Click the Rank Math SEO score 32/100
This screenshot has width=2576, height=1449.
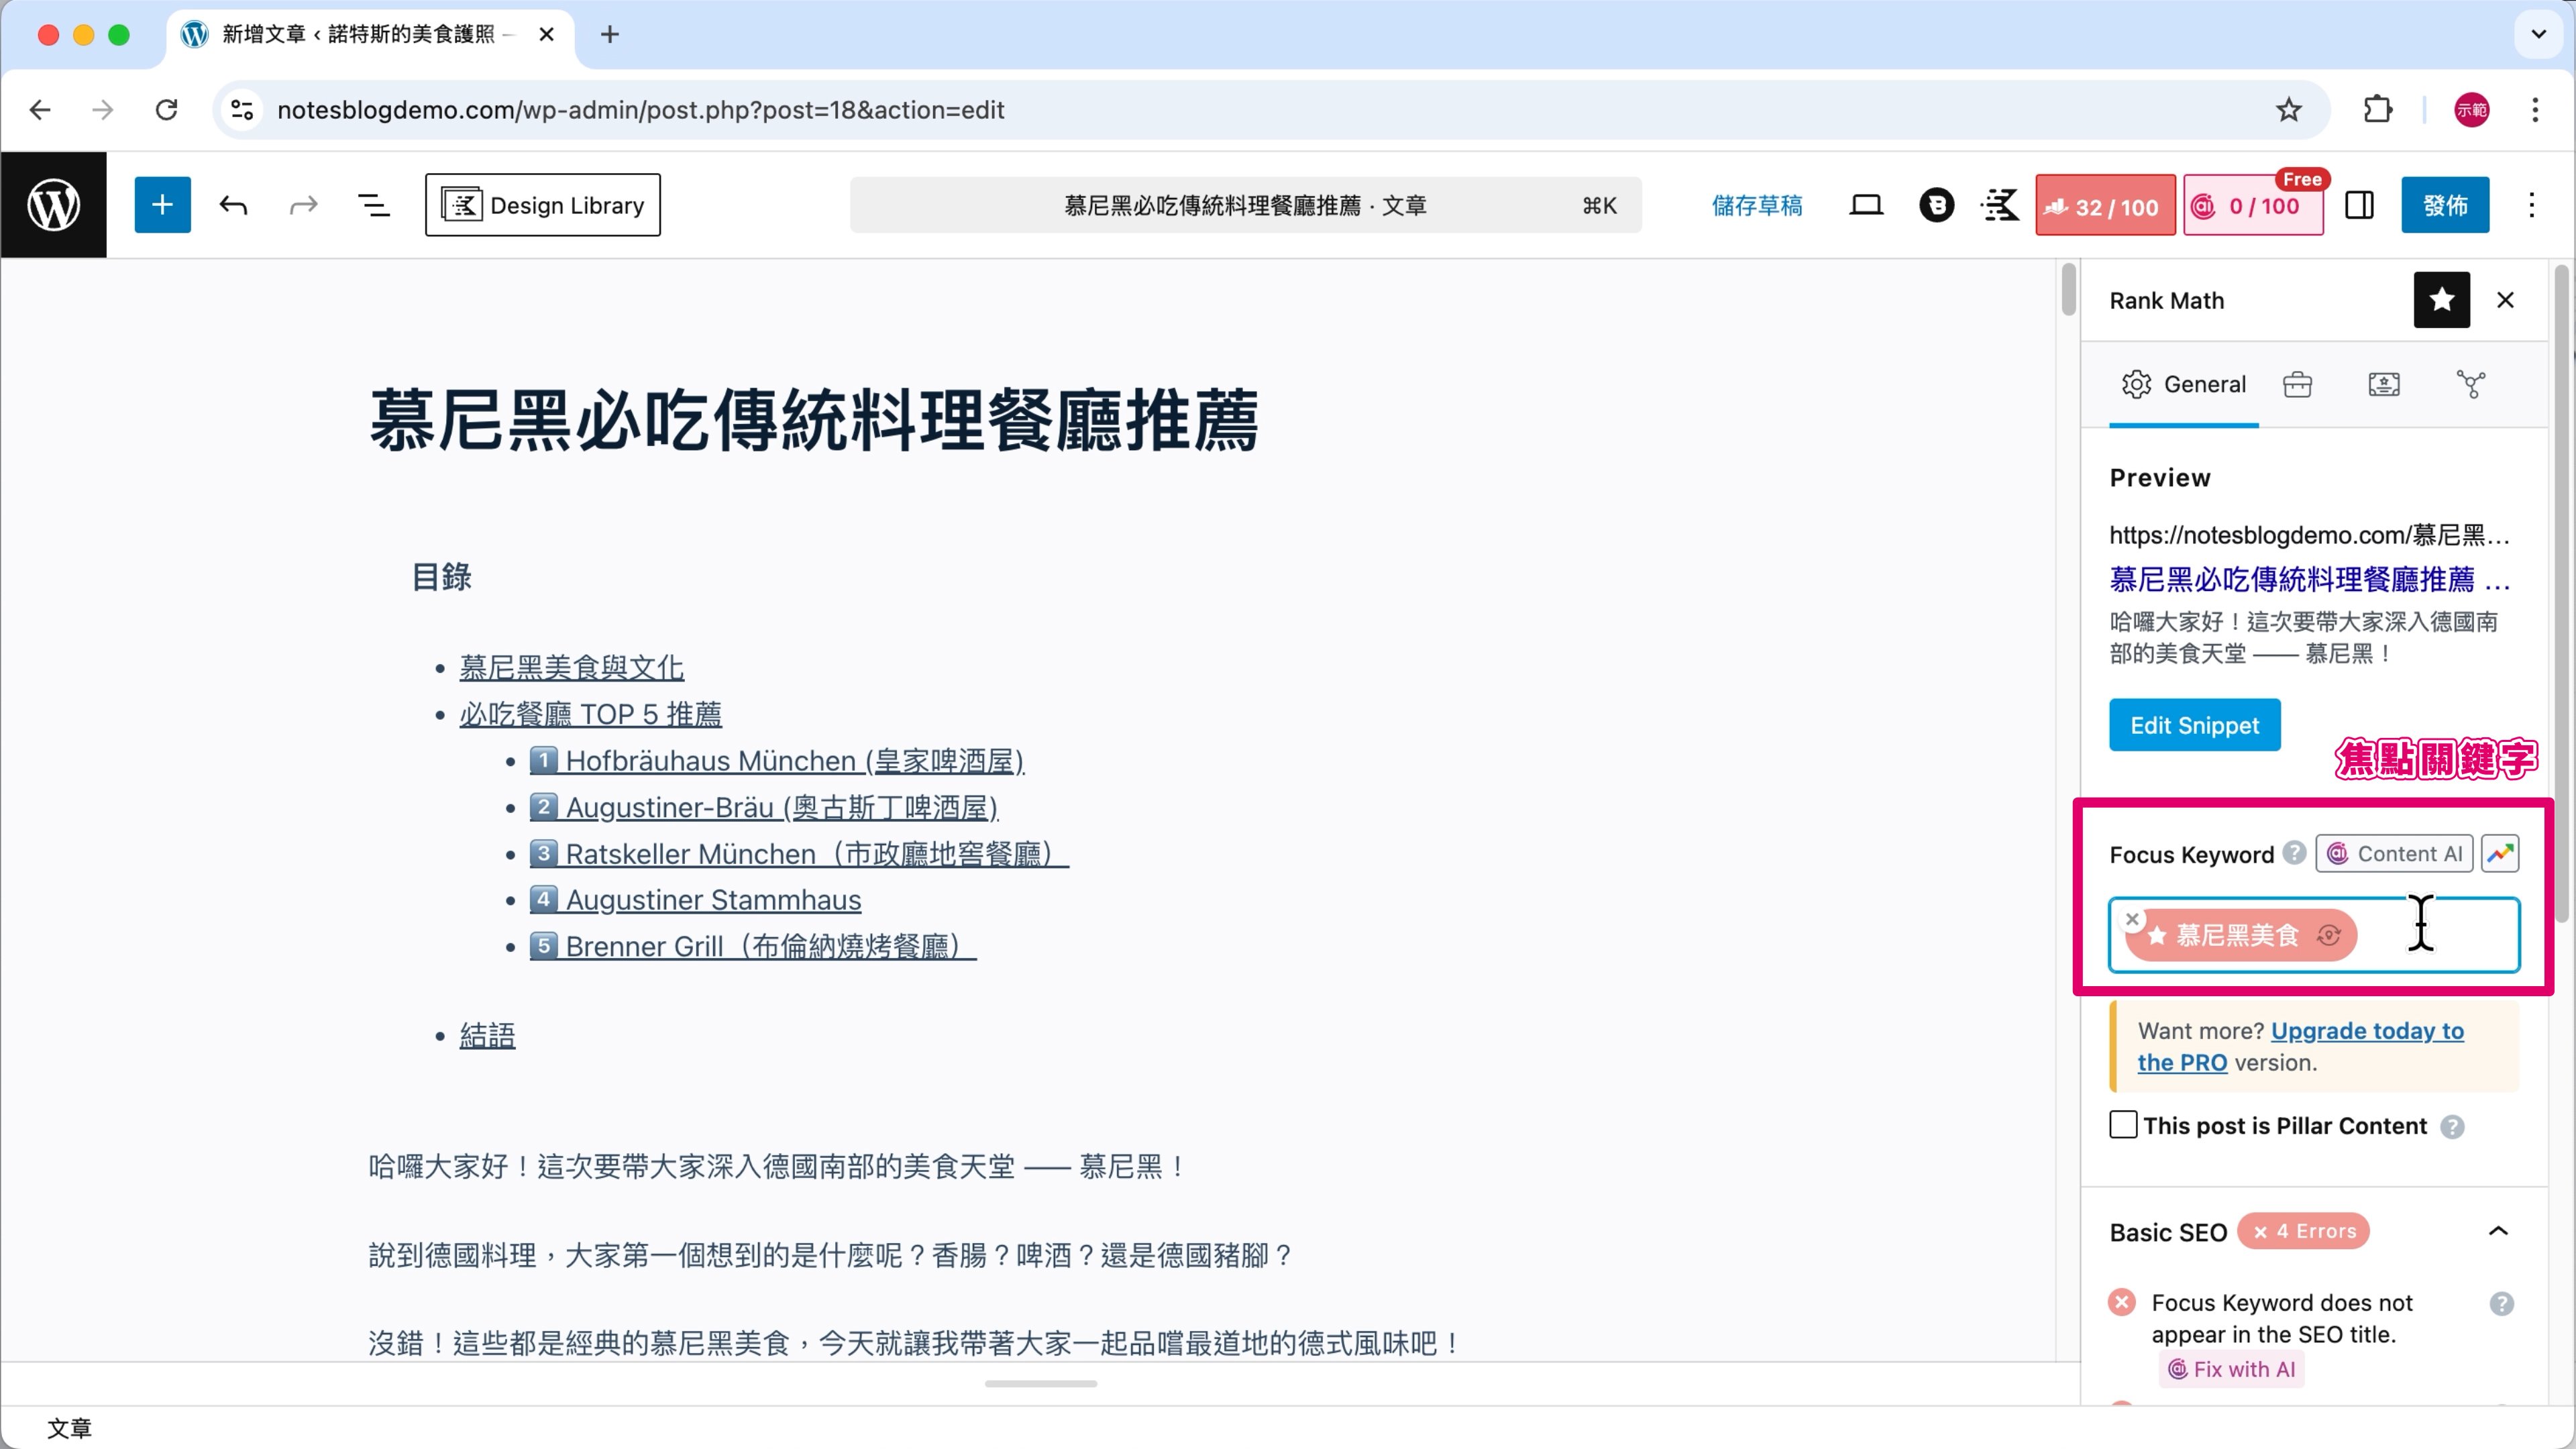(2105, 206)
